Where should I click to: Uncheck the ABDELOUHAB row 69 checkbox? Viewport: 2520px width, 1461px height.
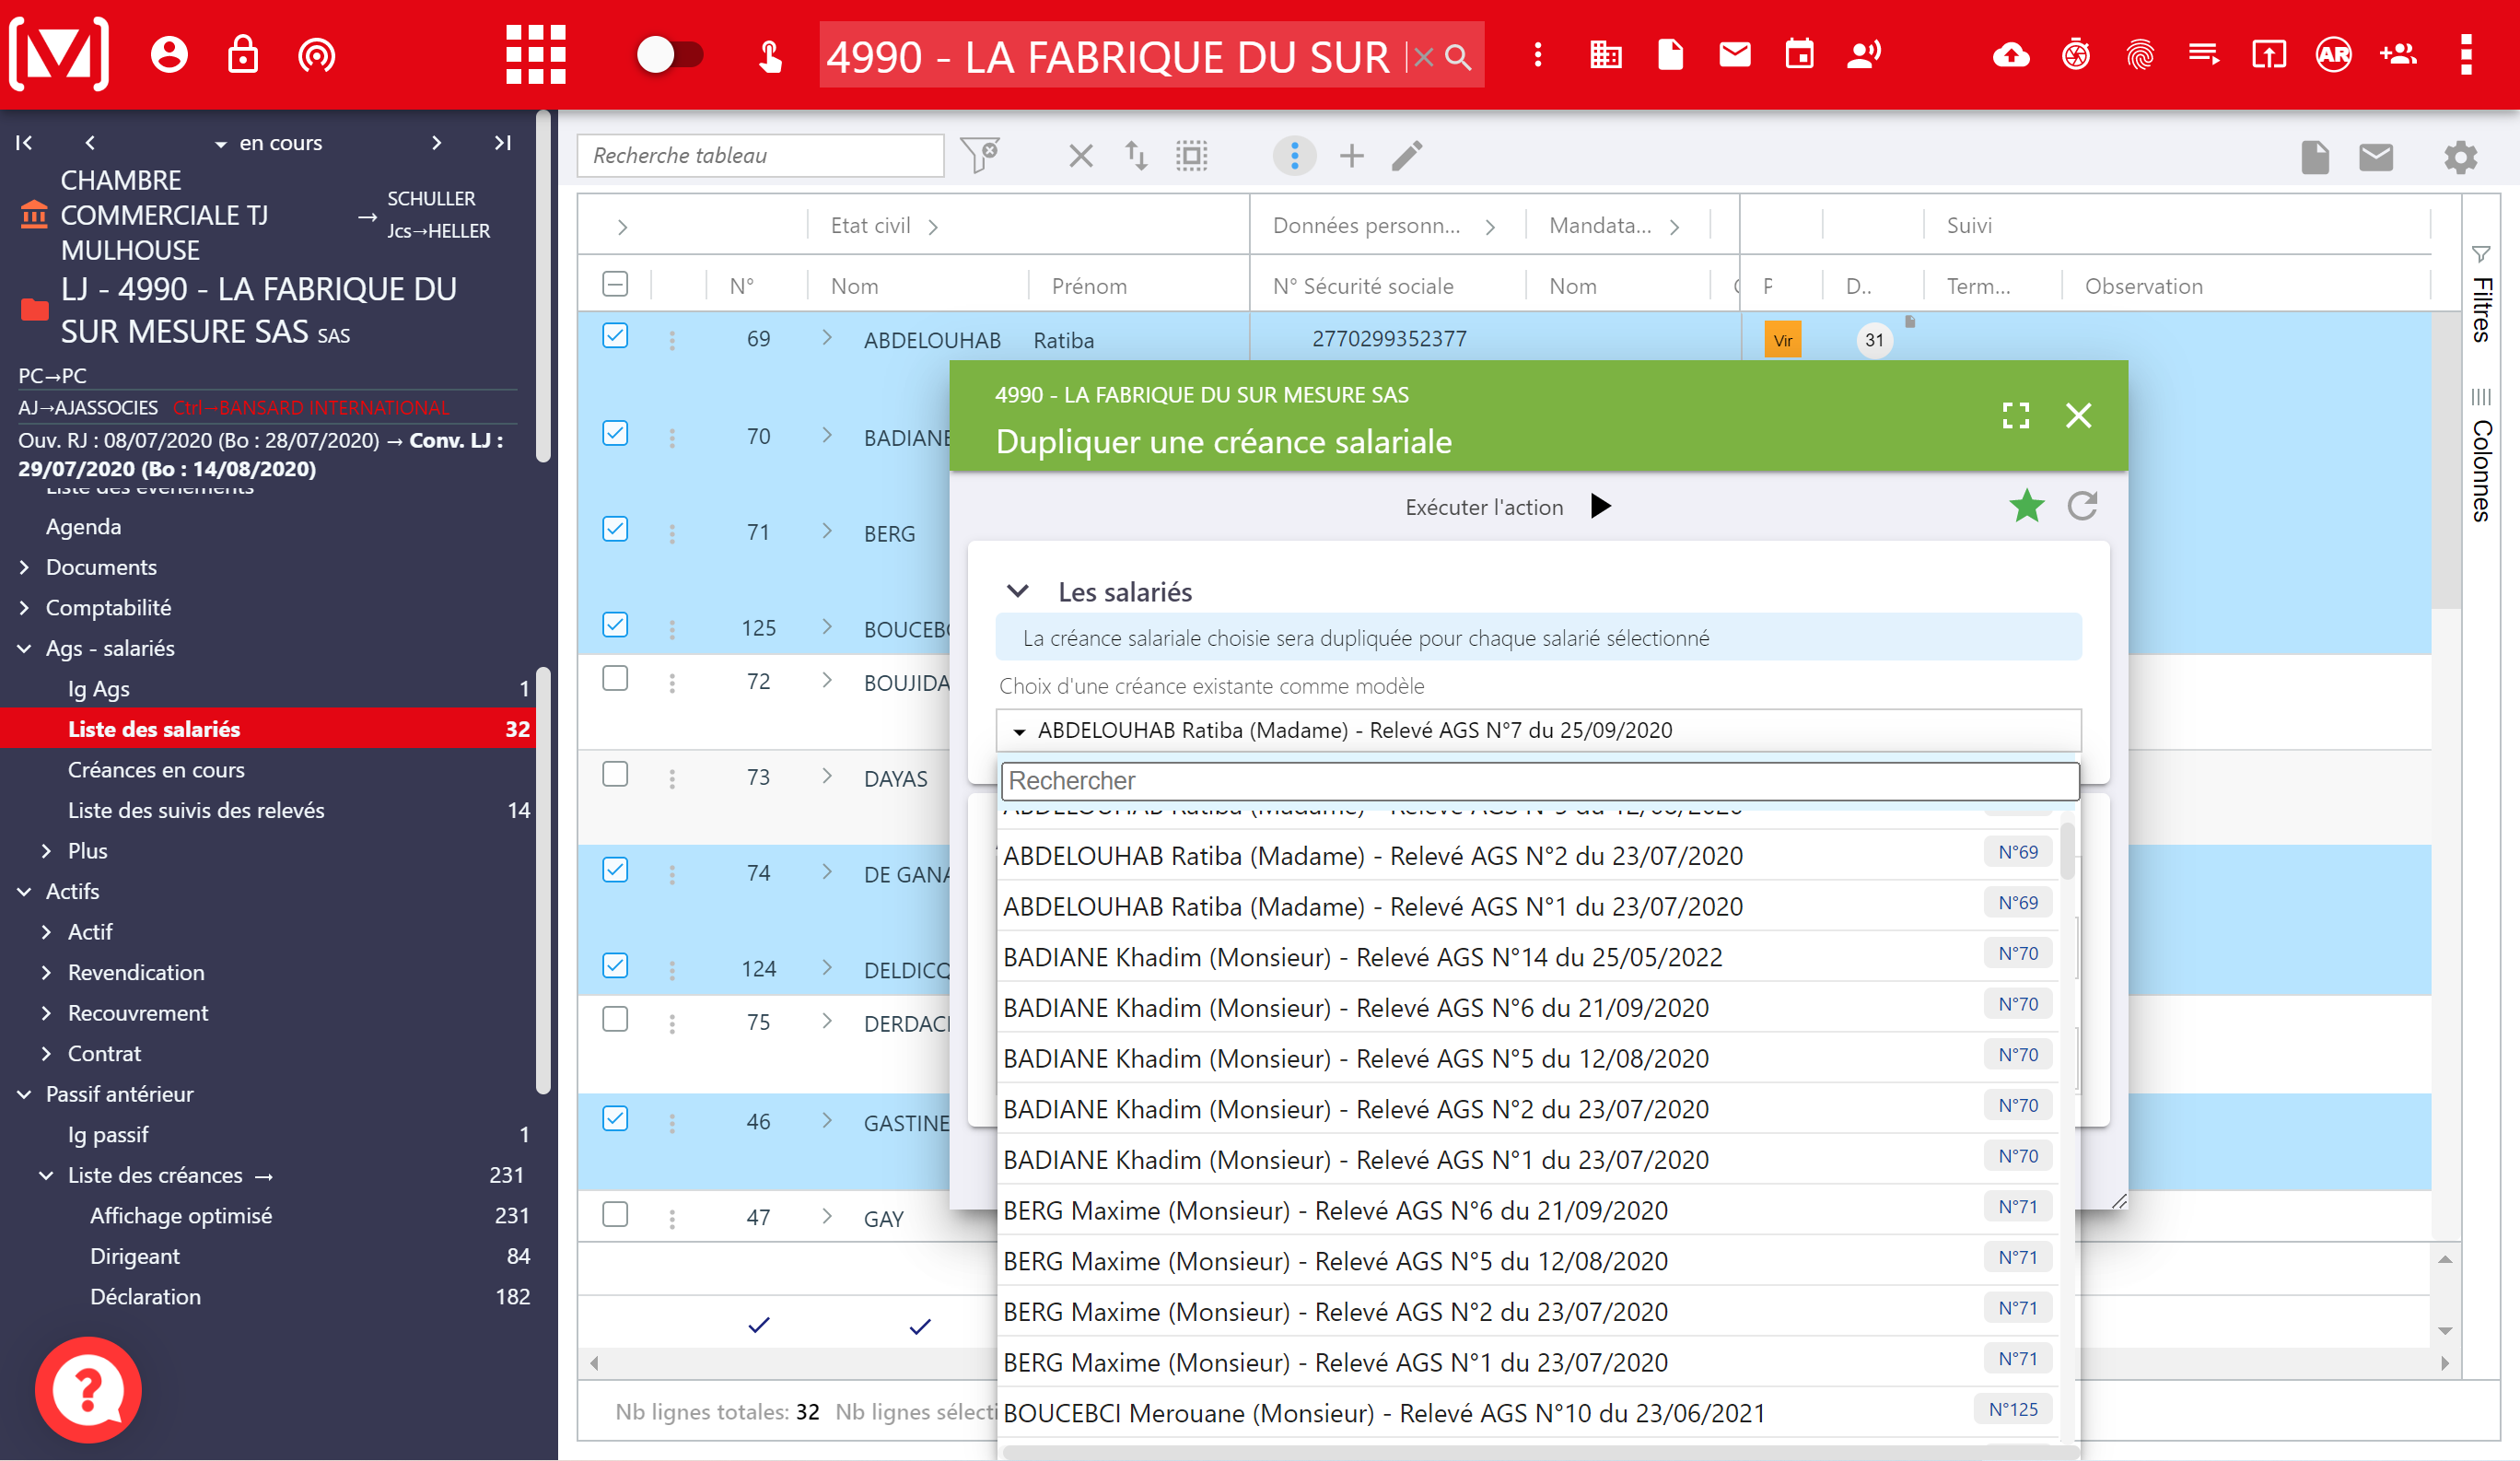616,337
